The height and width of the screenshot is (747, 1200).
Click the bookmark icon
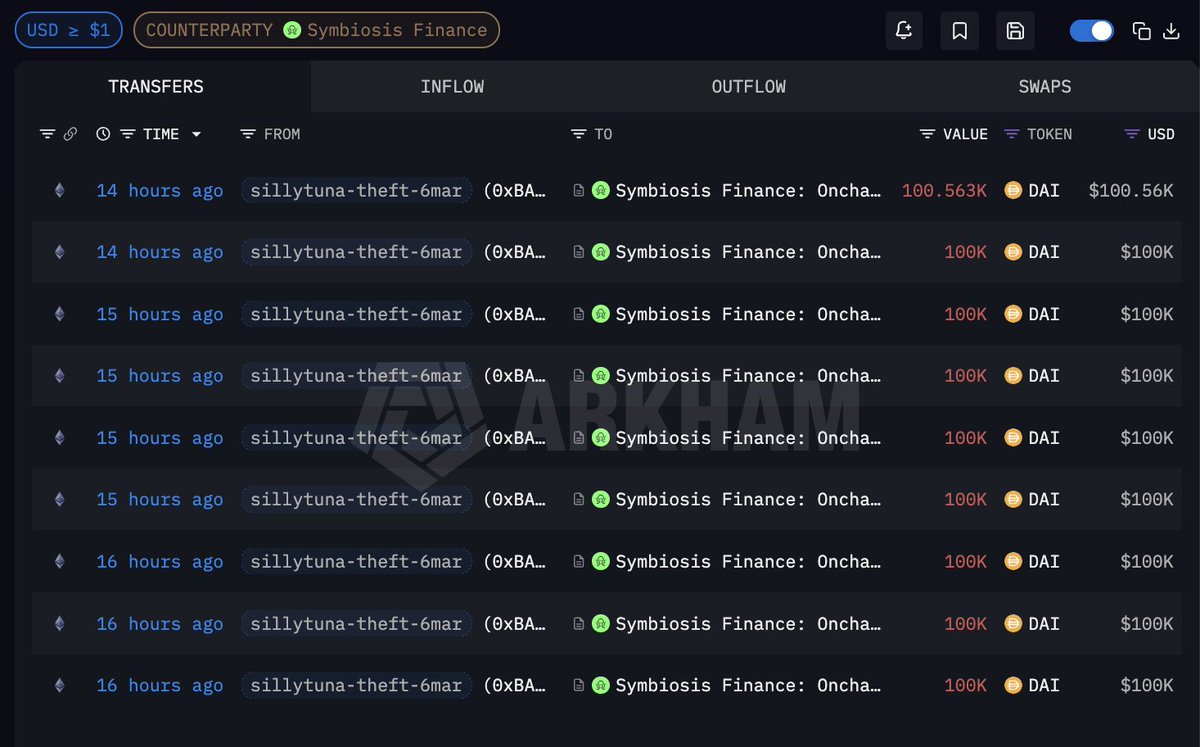[x=959, y=31]
